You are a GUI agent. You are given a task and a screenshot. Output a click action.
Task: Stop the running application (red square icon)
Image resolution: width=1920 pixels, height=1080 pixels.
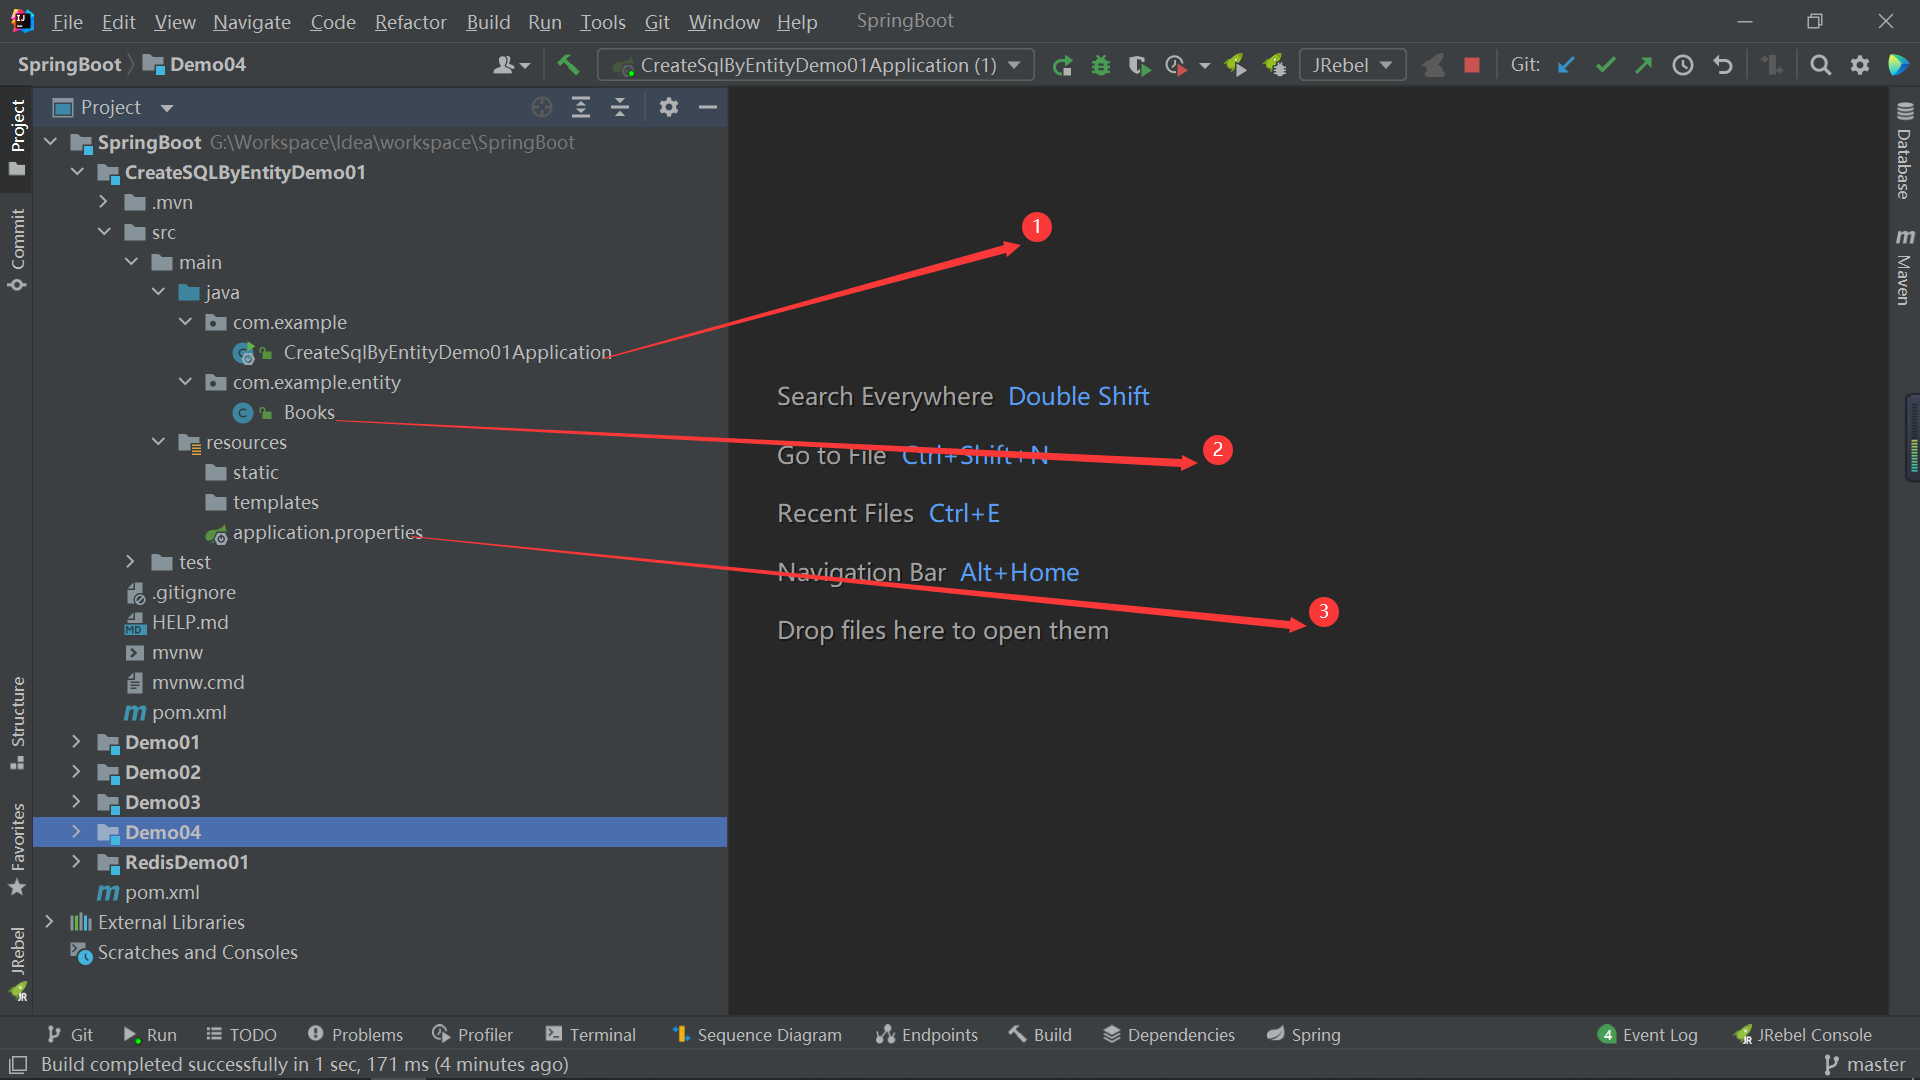(x=1471, y=64)
